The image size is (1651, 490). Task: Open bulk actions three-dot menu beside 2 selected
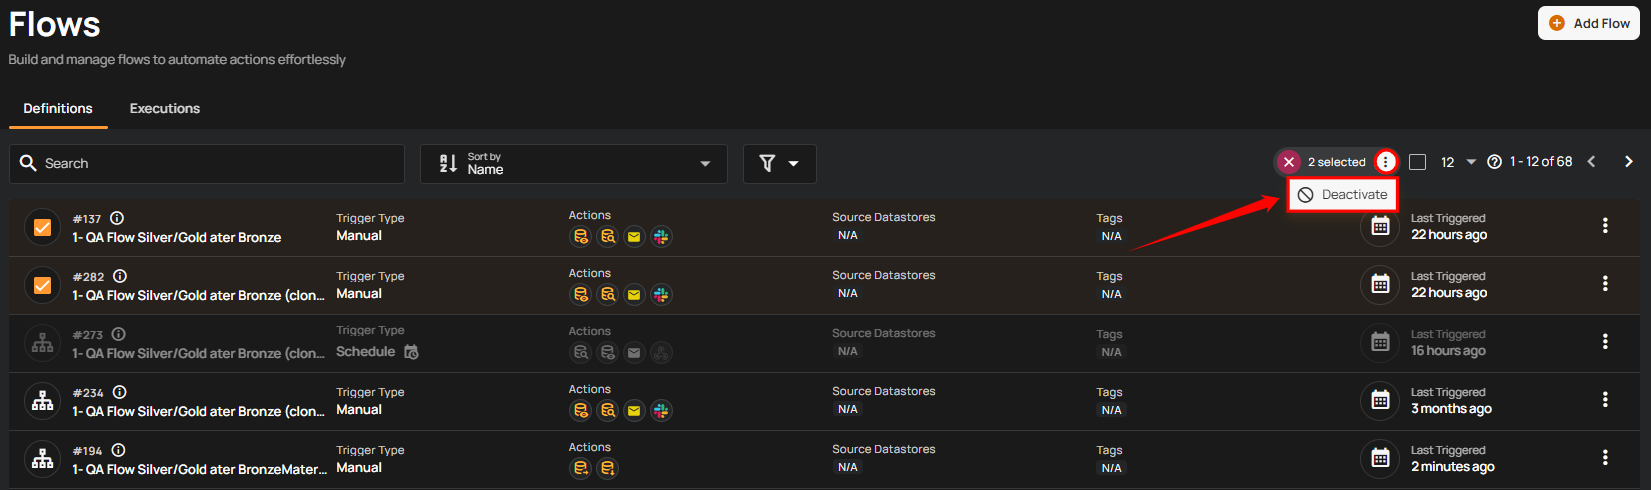coord(1385,162)
